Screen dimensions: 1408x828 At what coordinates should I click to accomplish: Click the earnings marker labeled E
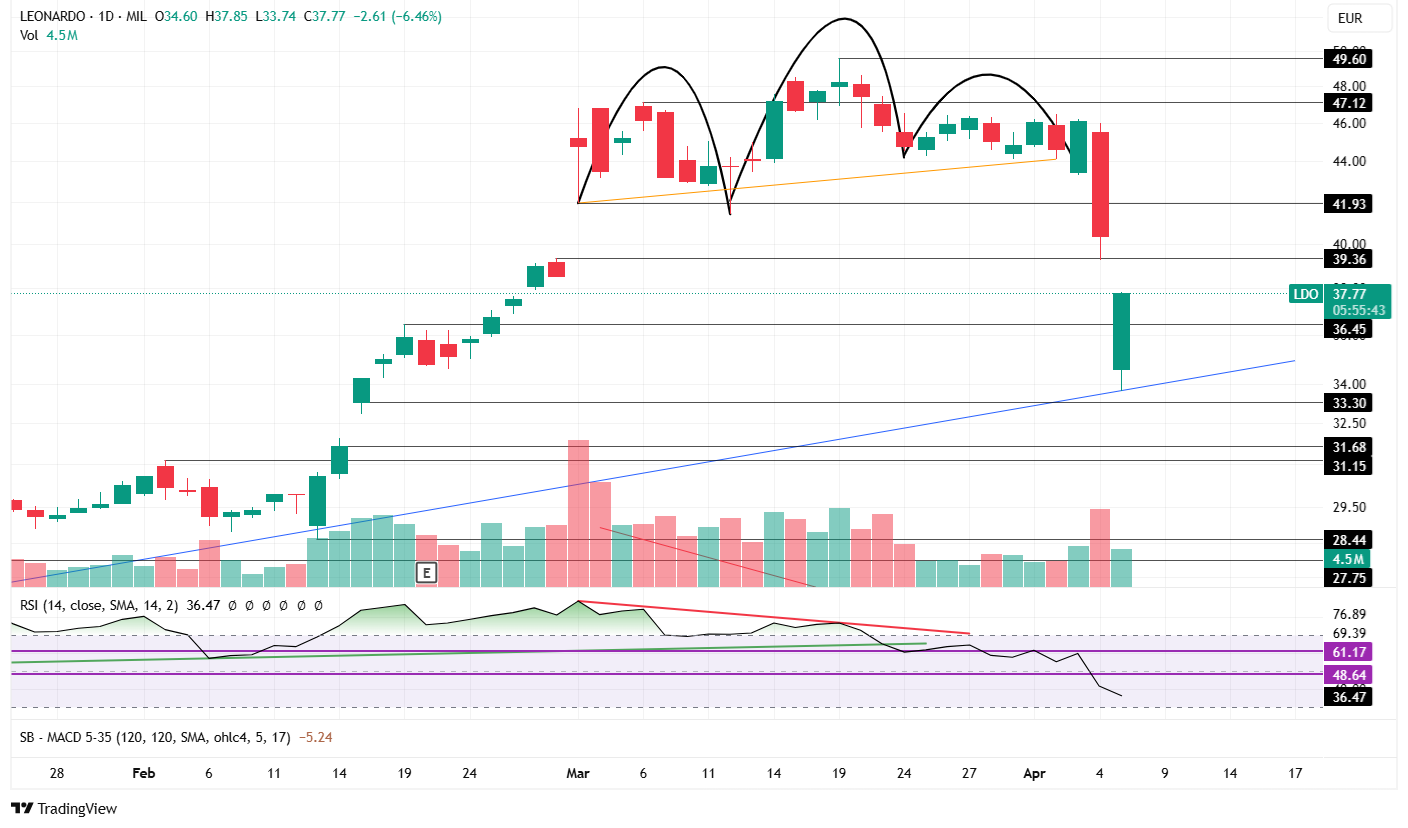click(x=427, y=573)
